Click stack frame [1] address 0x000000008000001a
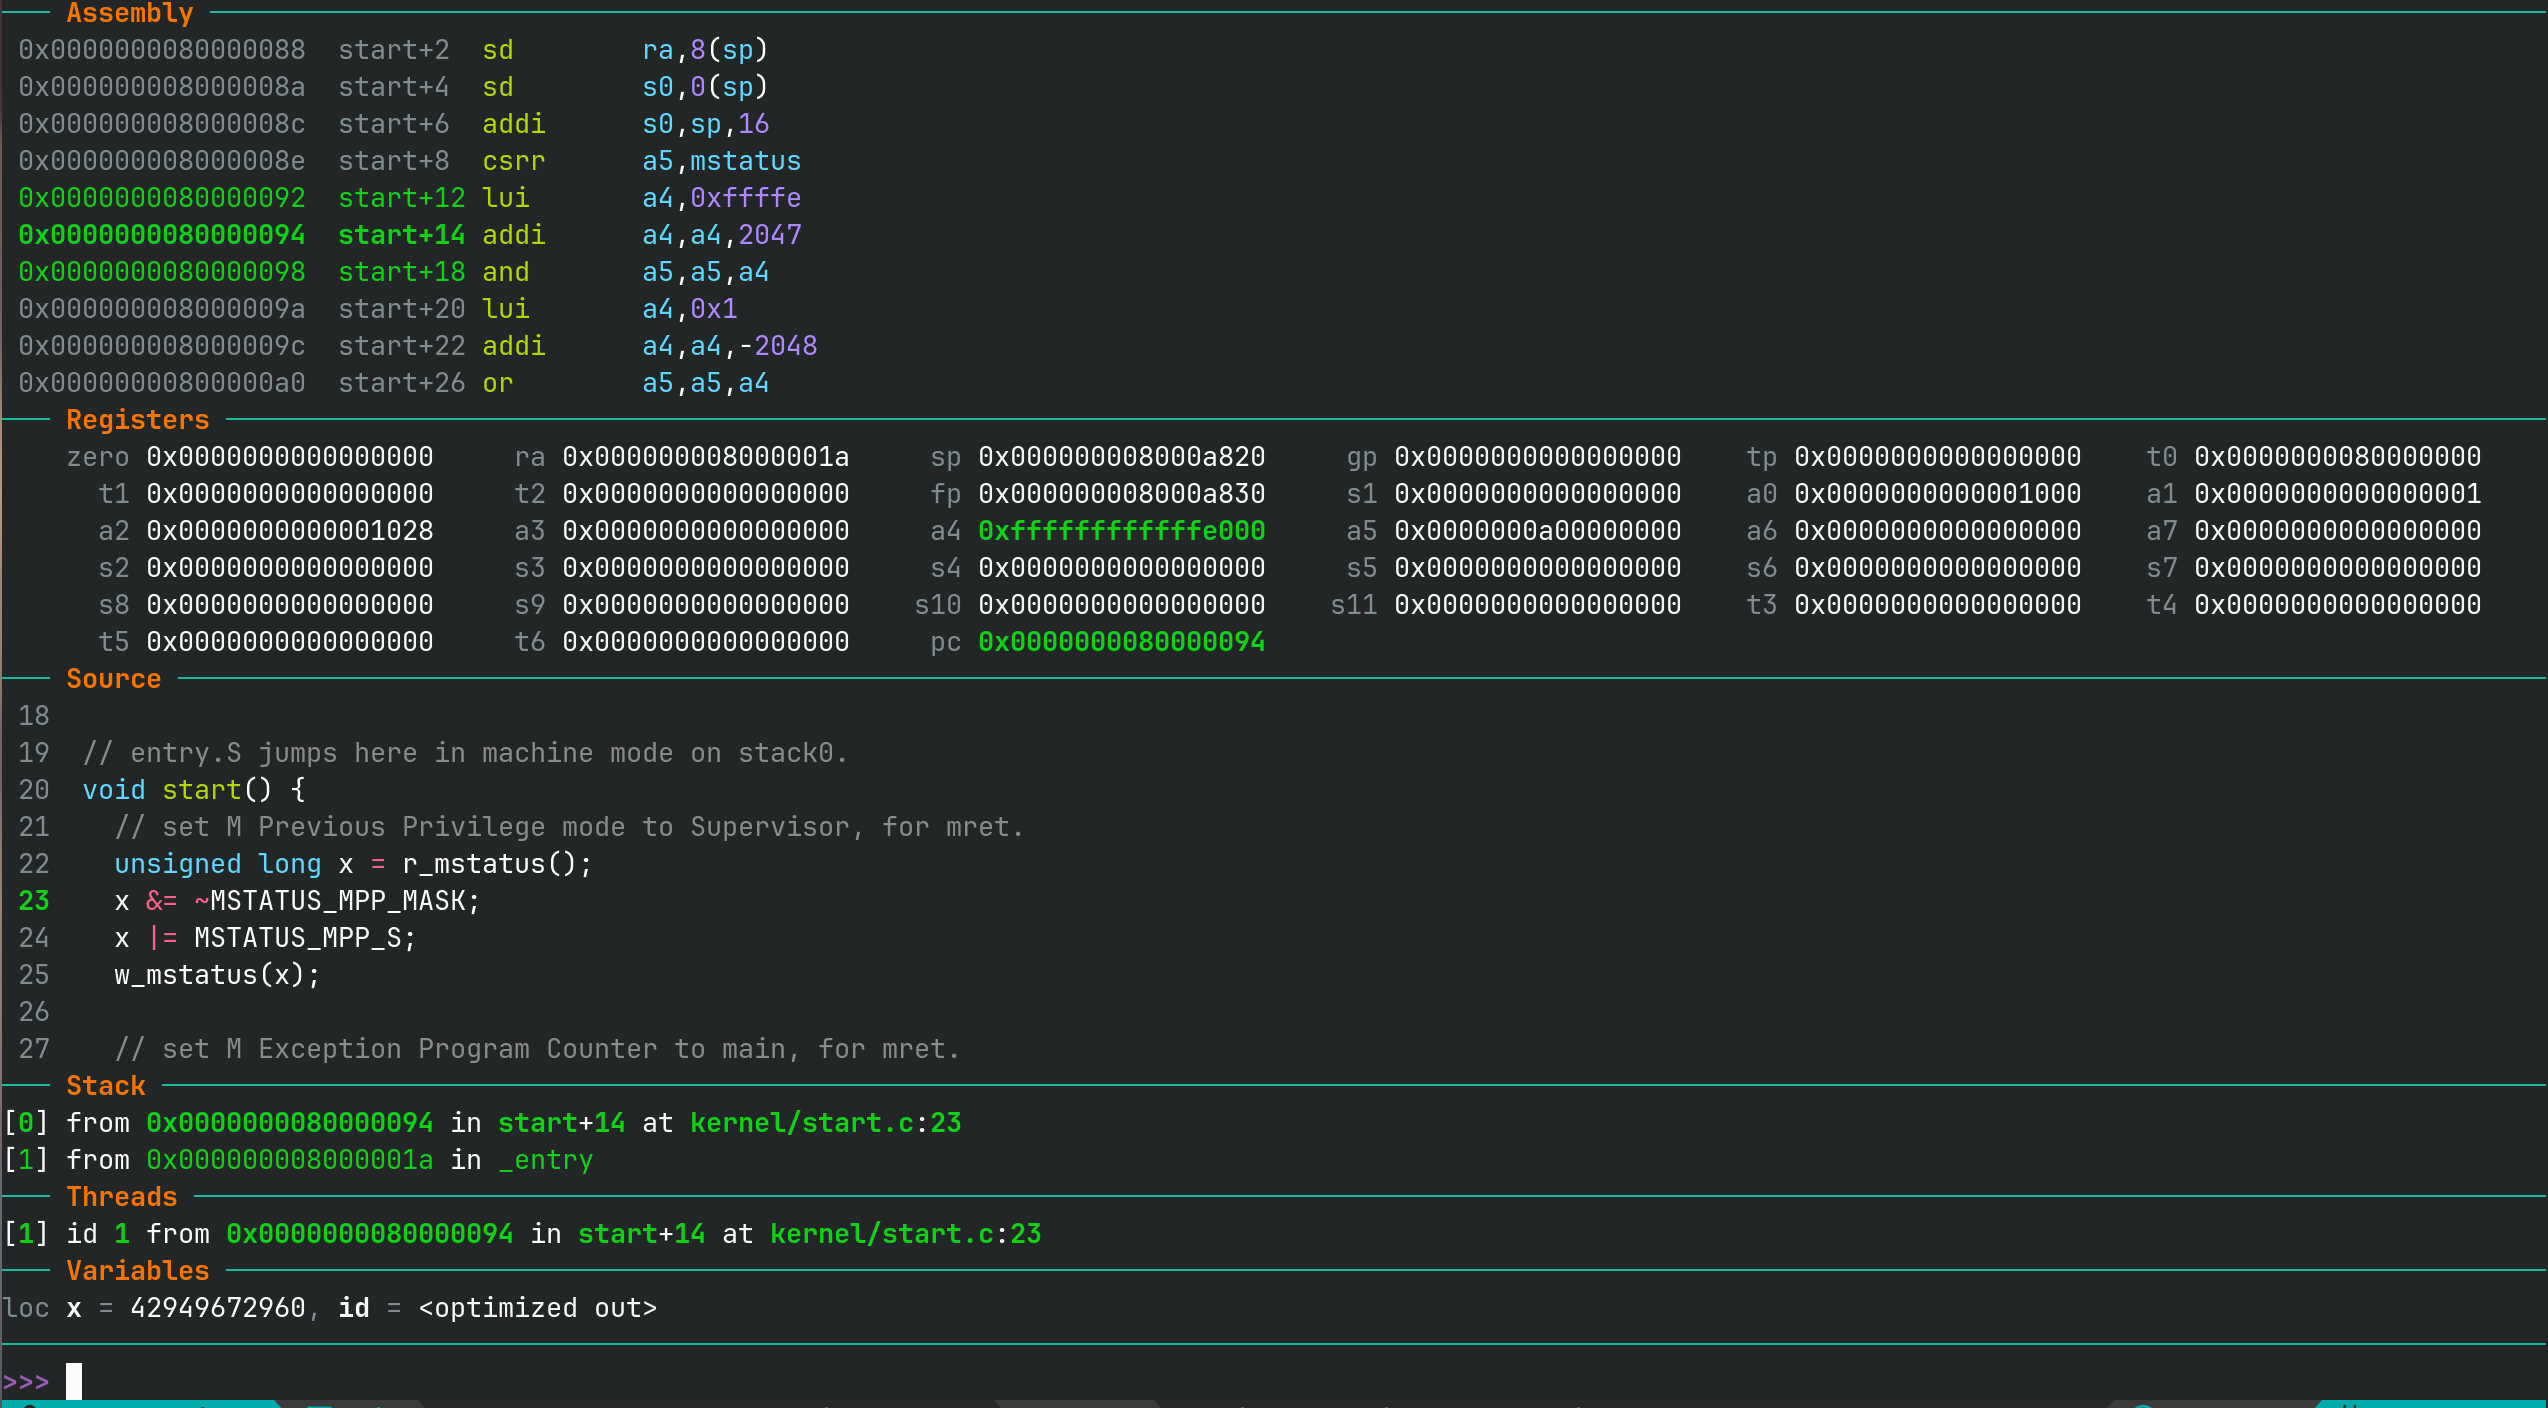2548x1408 pixels. tap(290, 1160)
